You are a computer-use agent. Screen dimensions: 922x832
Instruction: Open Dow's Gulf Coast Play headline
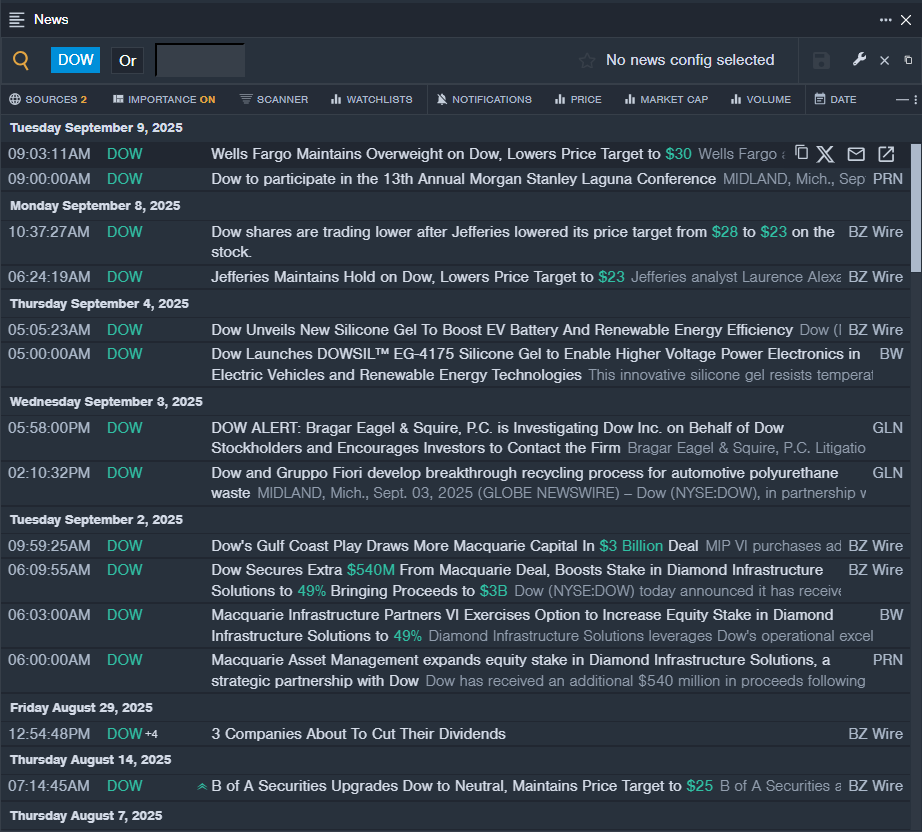point(455,546)
